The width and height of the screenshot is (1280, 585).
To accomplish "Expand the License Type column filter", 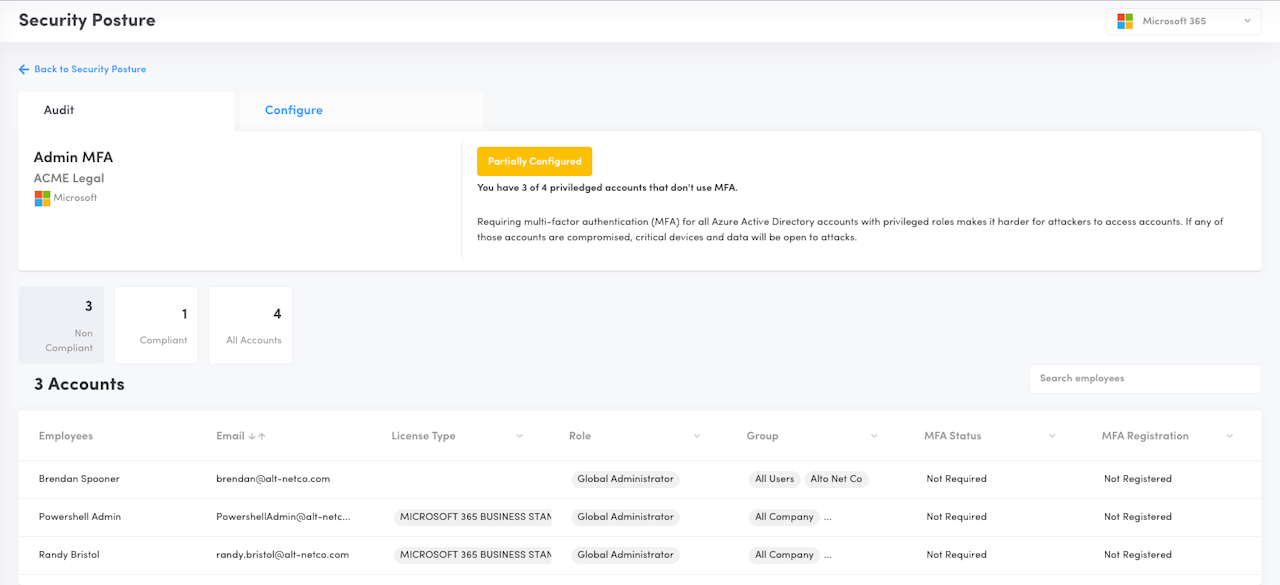I will tap(519, 436).
